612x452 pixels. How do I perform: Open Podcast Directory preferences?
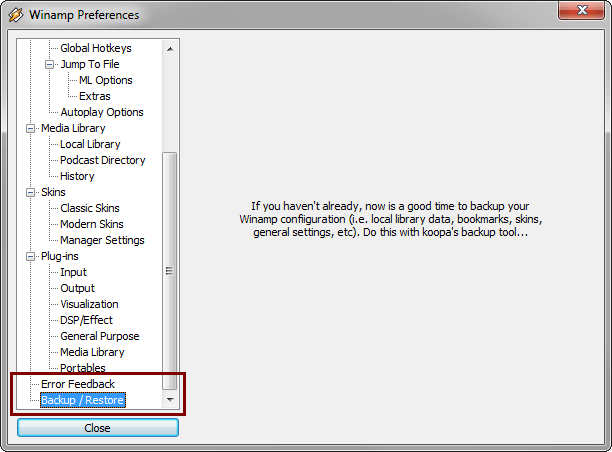(102, 160)
